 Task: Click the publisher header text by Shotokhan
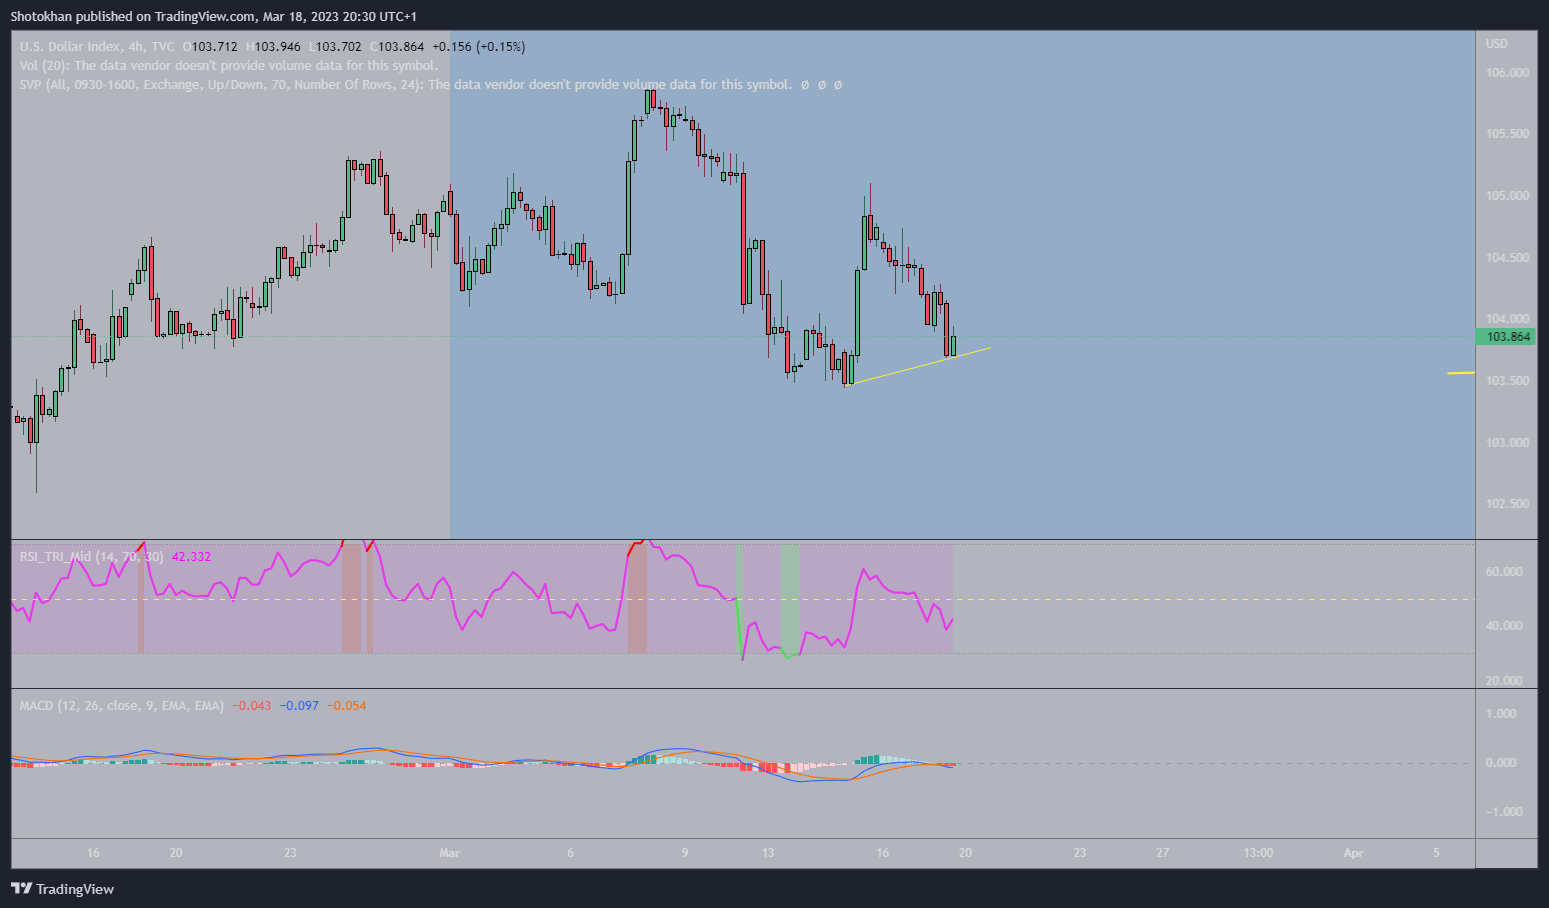pos(214,16)
